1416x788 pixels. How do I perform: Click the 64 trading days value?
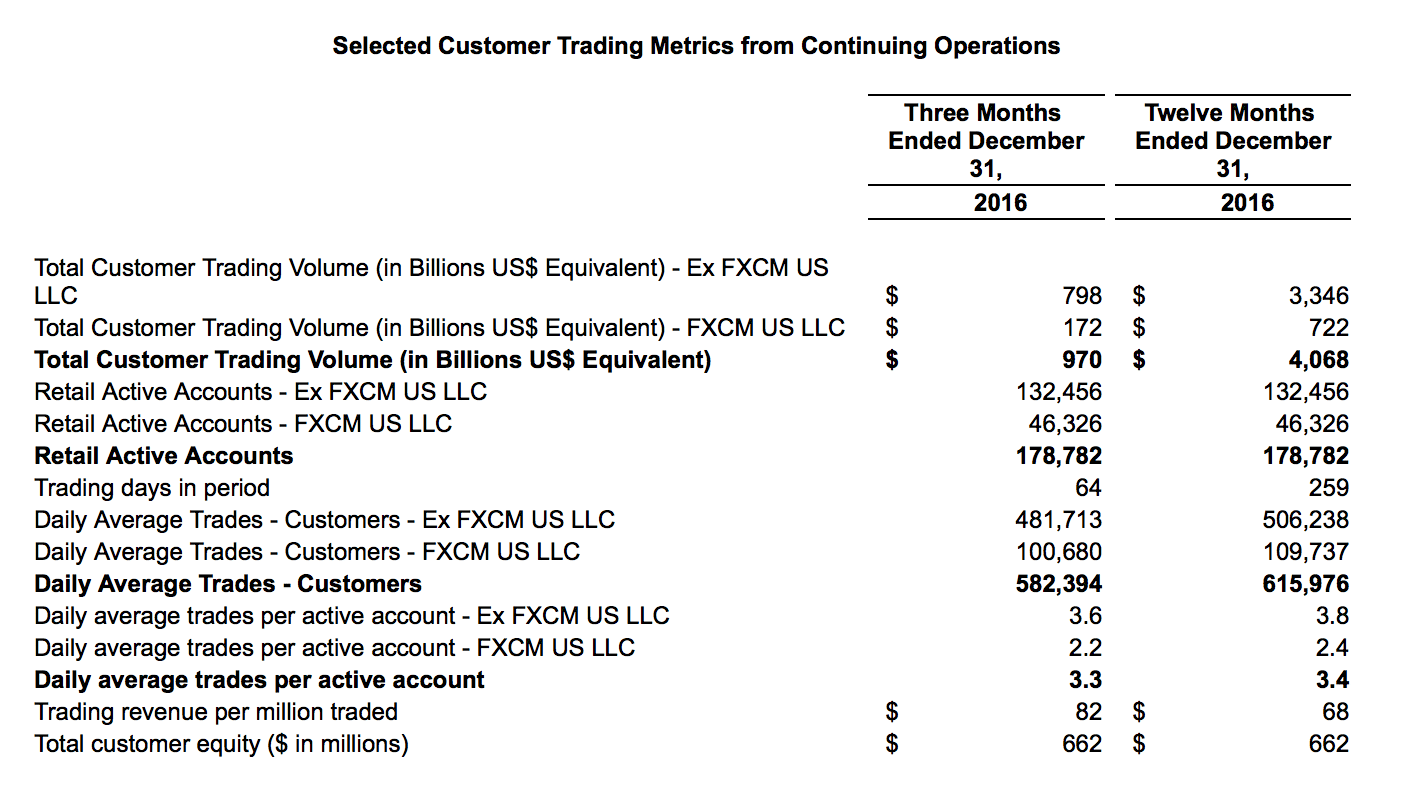(1088, 488)
